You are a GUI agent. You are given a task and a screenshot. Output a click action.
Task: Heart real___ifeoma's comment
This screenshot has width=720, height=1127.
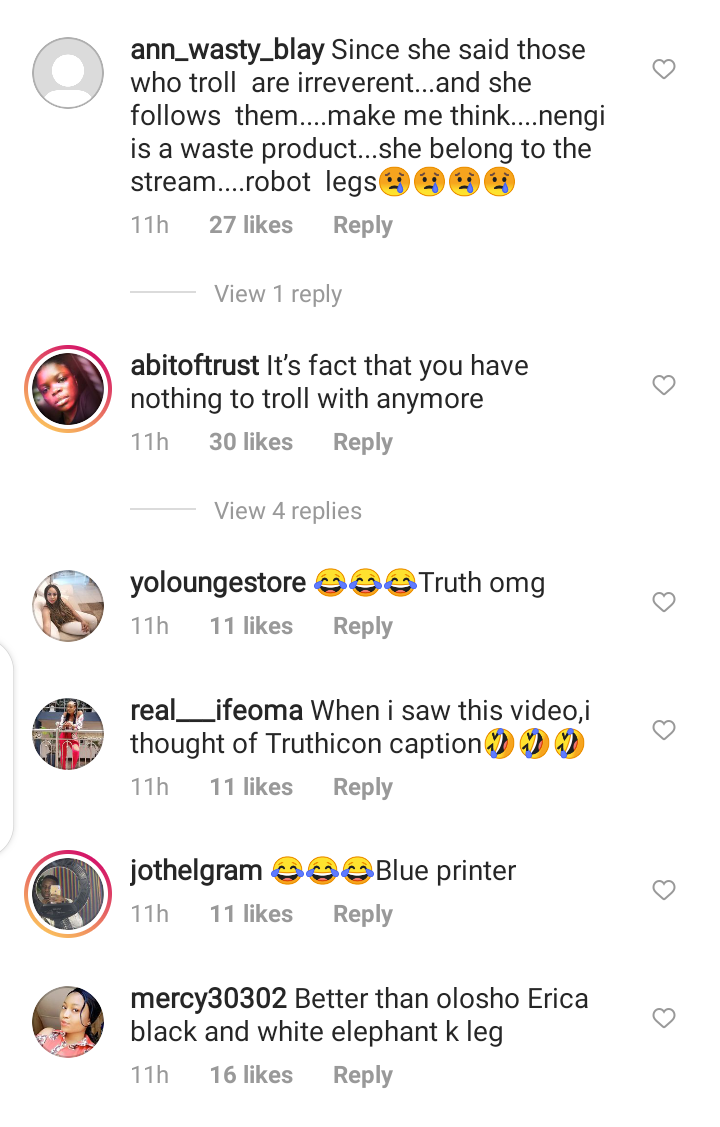point(663,730)
